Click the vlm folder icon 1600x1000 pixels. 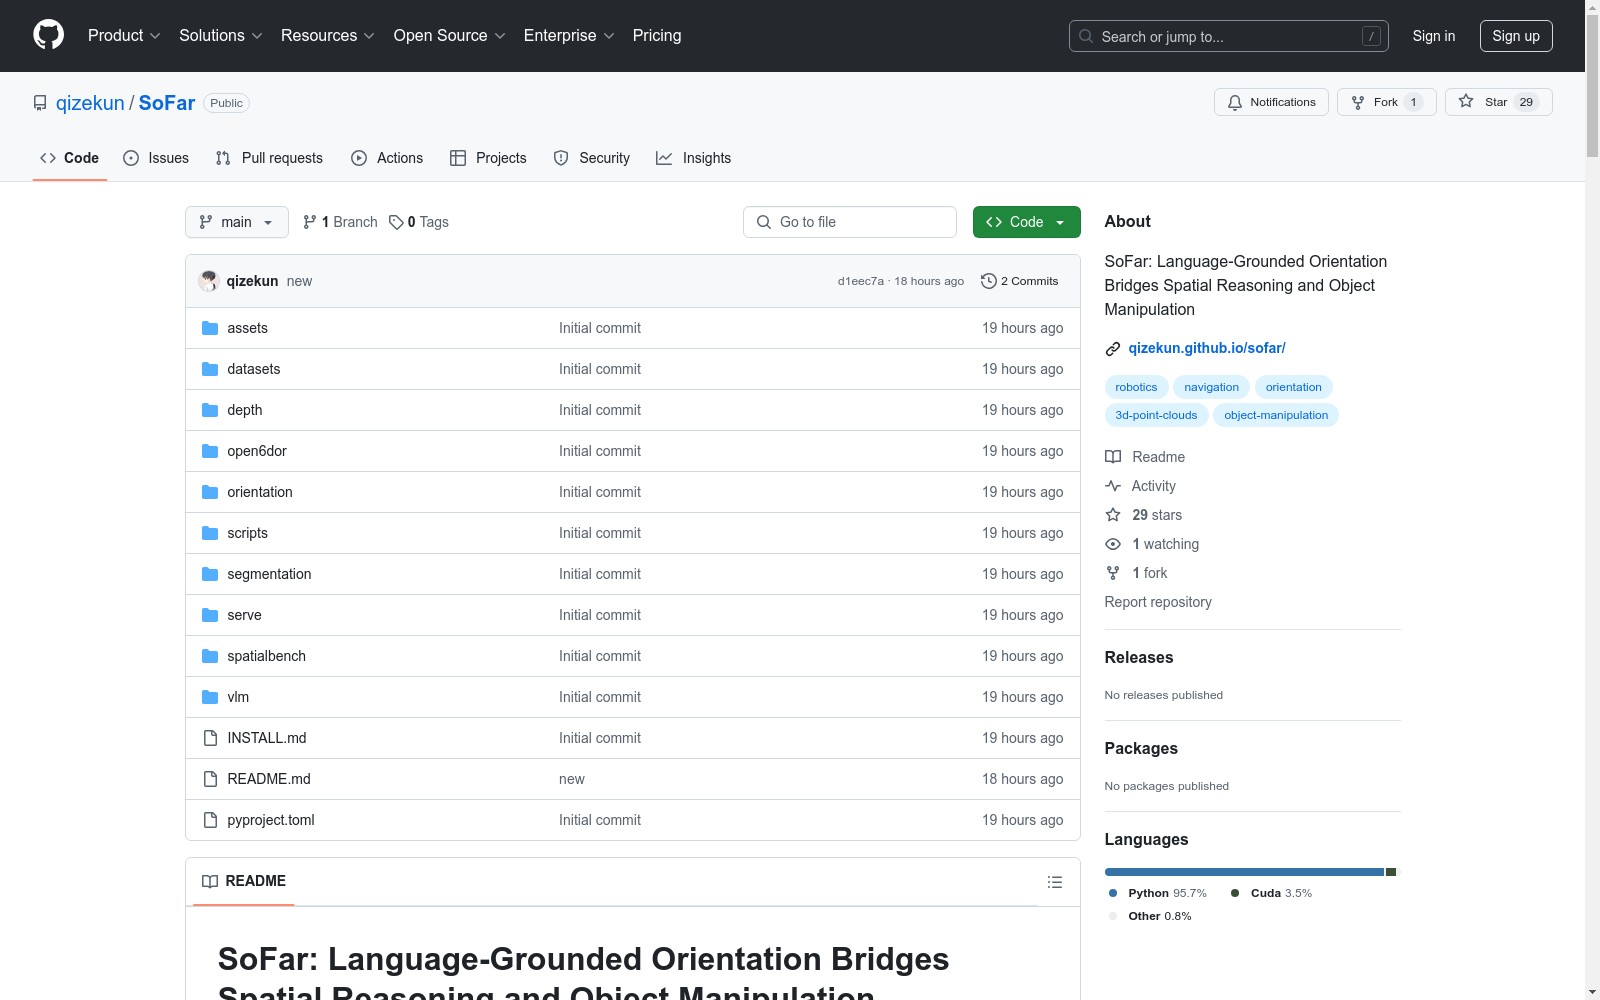(210, 697)
